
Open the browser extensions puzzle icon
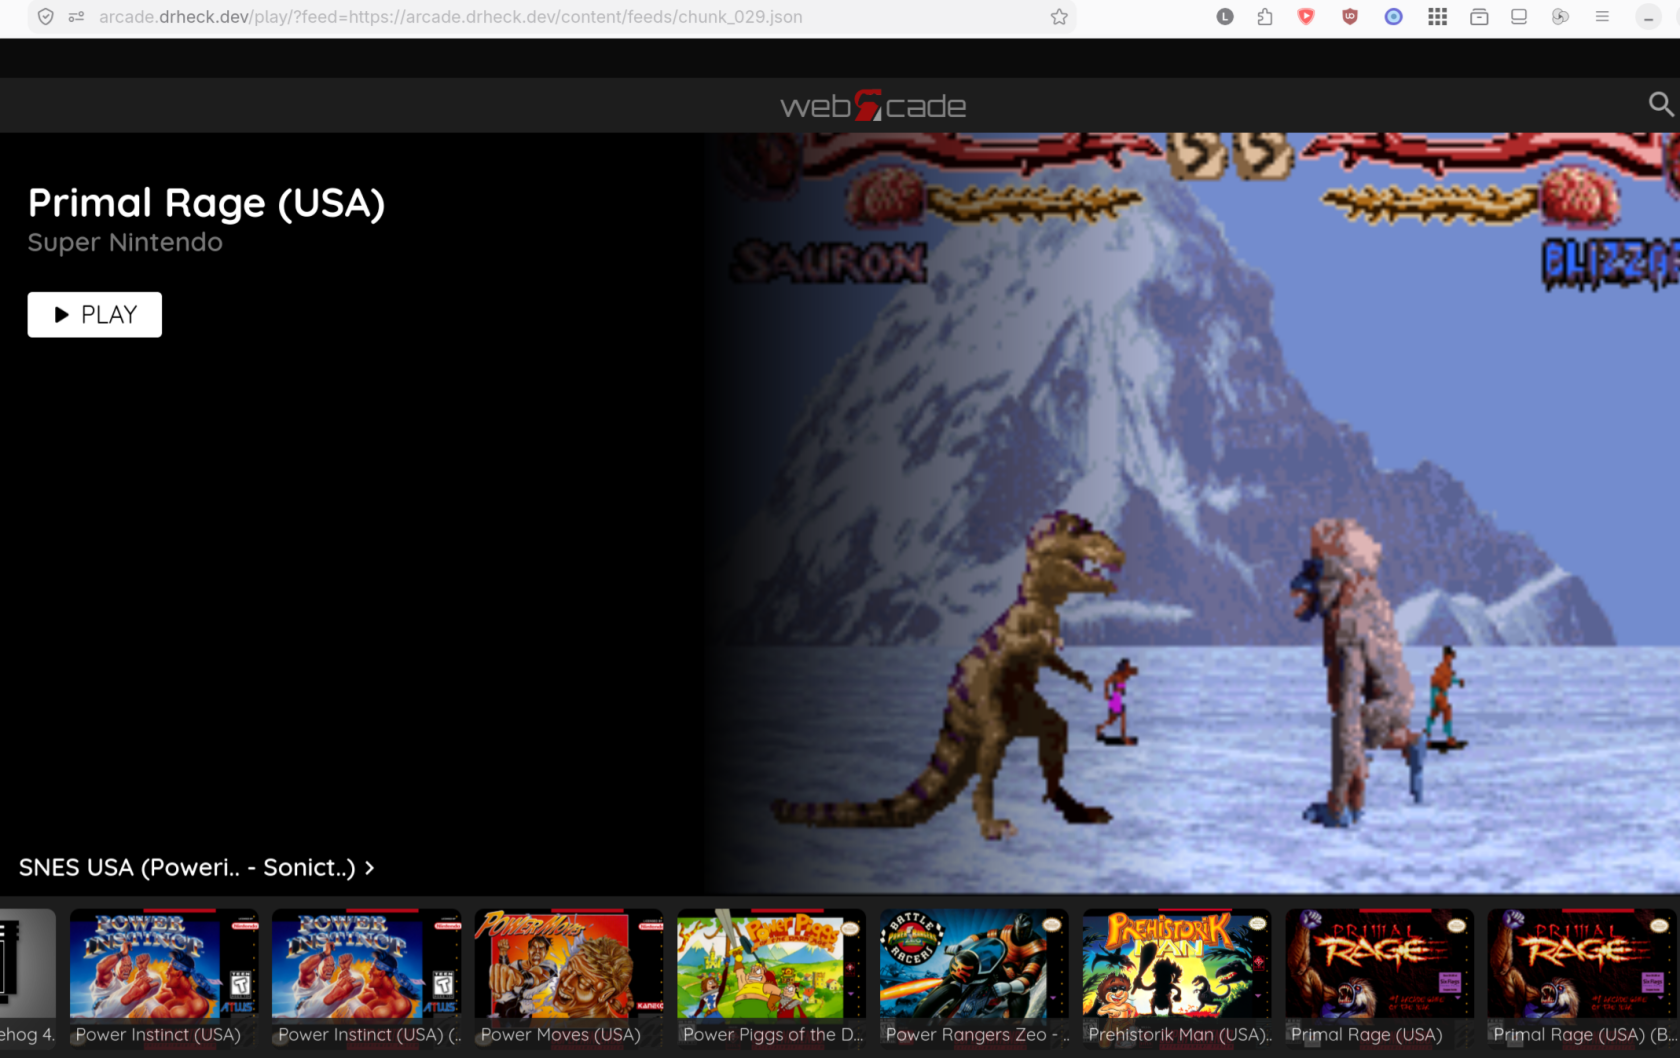[x=1265, y=17]
